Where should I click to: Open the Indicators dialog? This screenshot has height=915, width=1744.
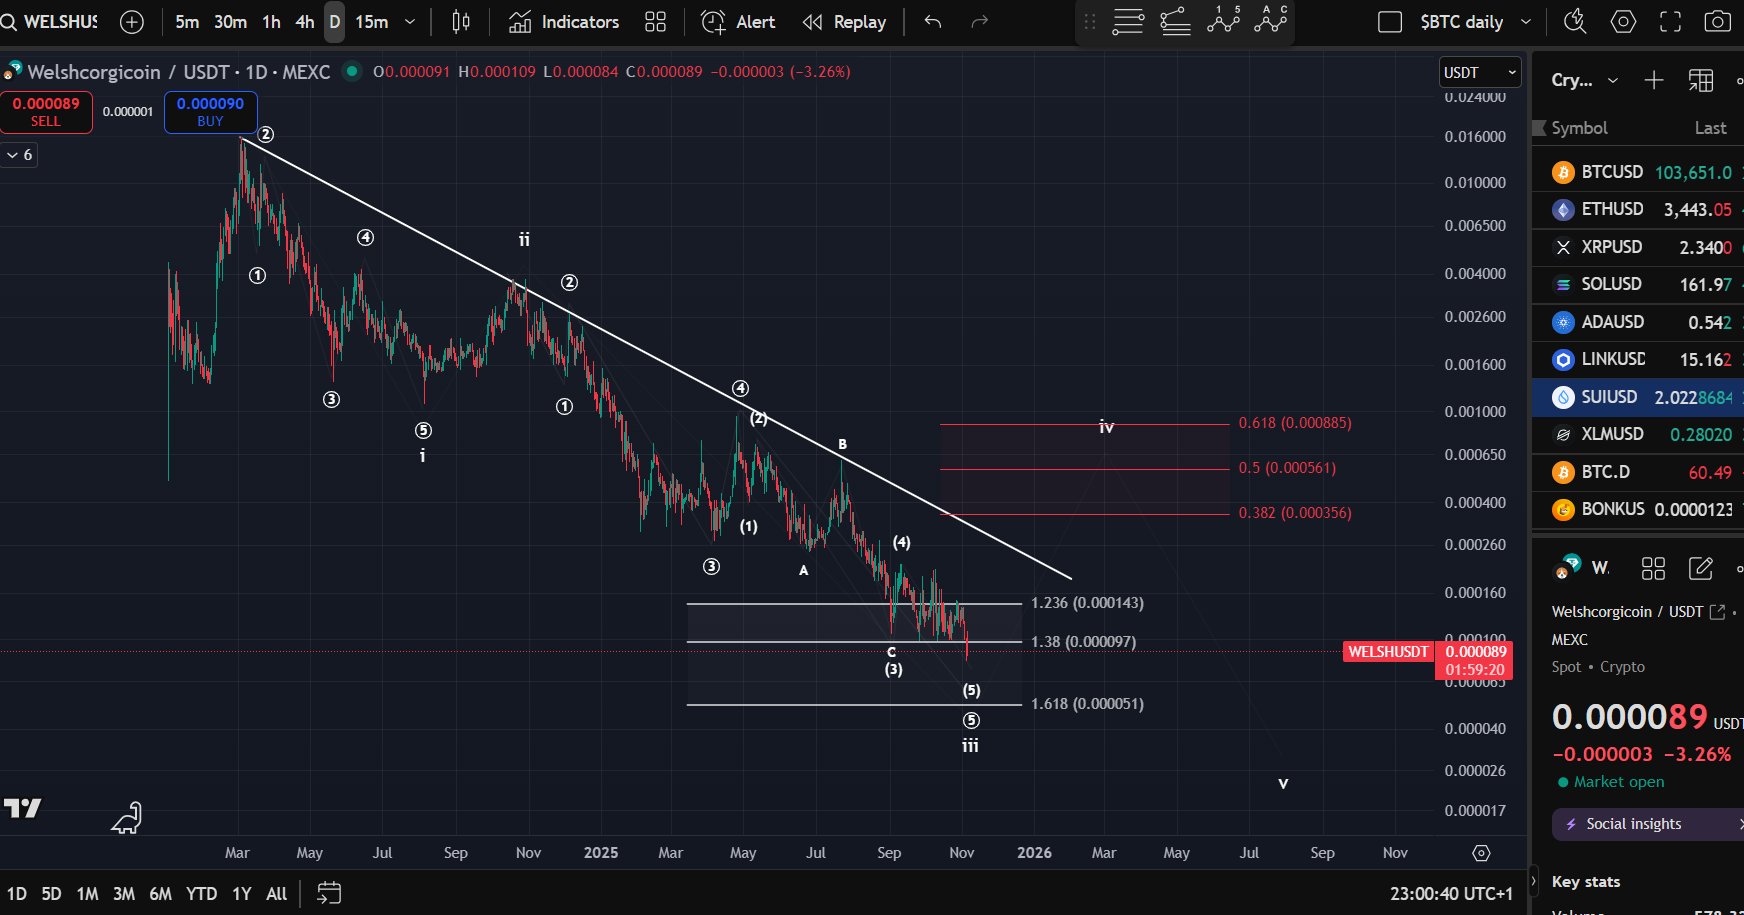tap(564, 22)
